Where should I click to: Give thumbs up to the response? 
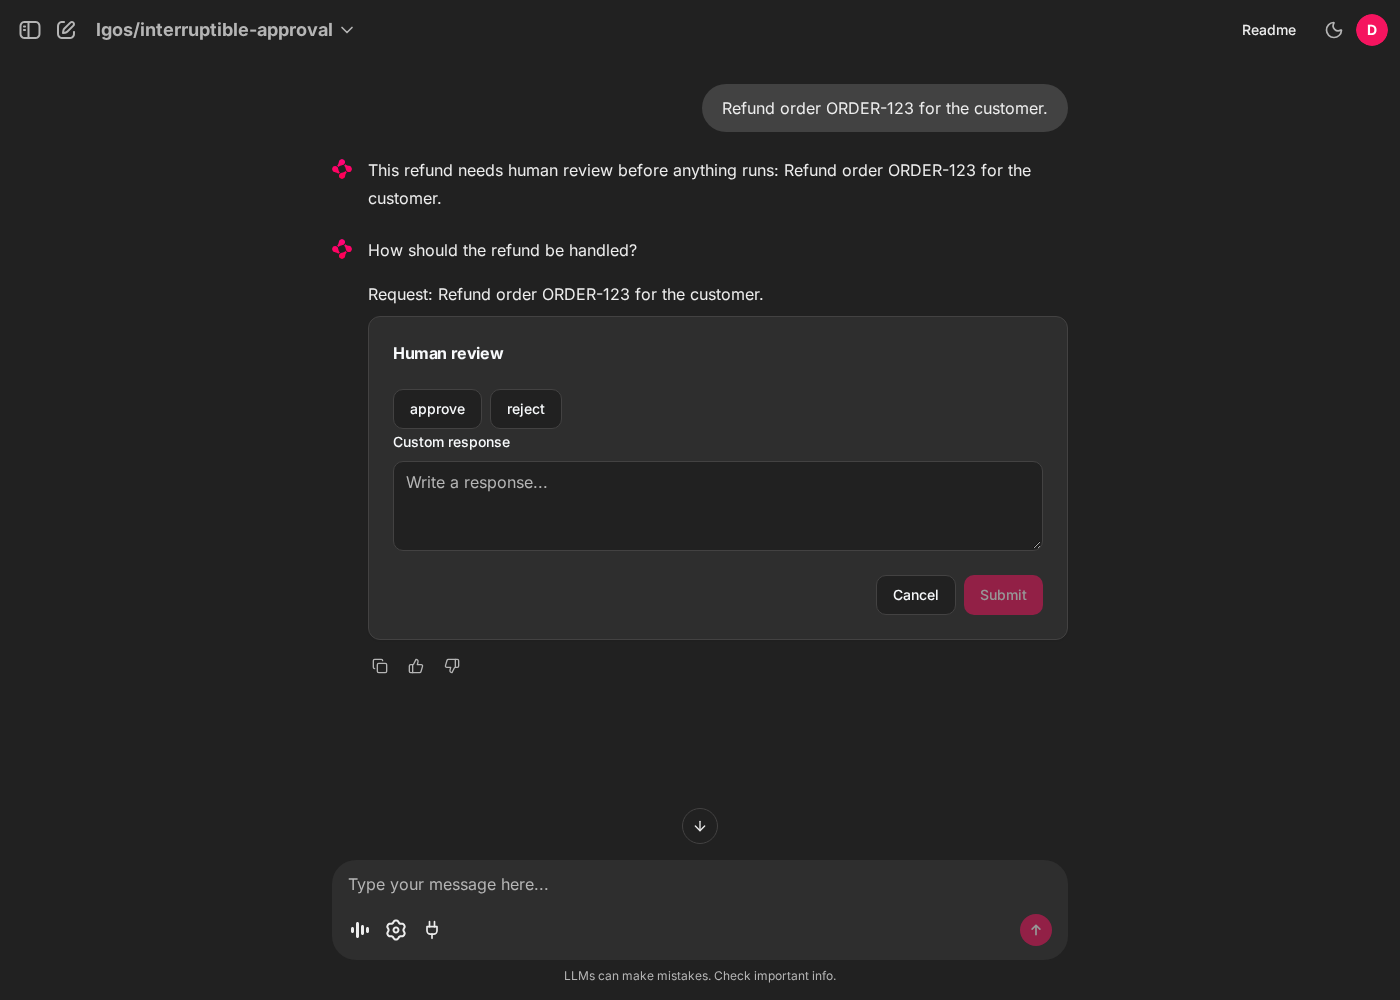click(416, 666)
